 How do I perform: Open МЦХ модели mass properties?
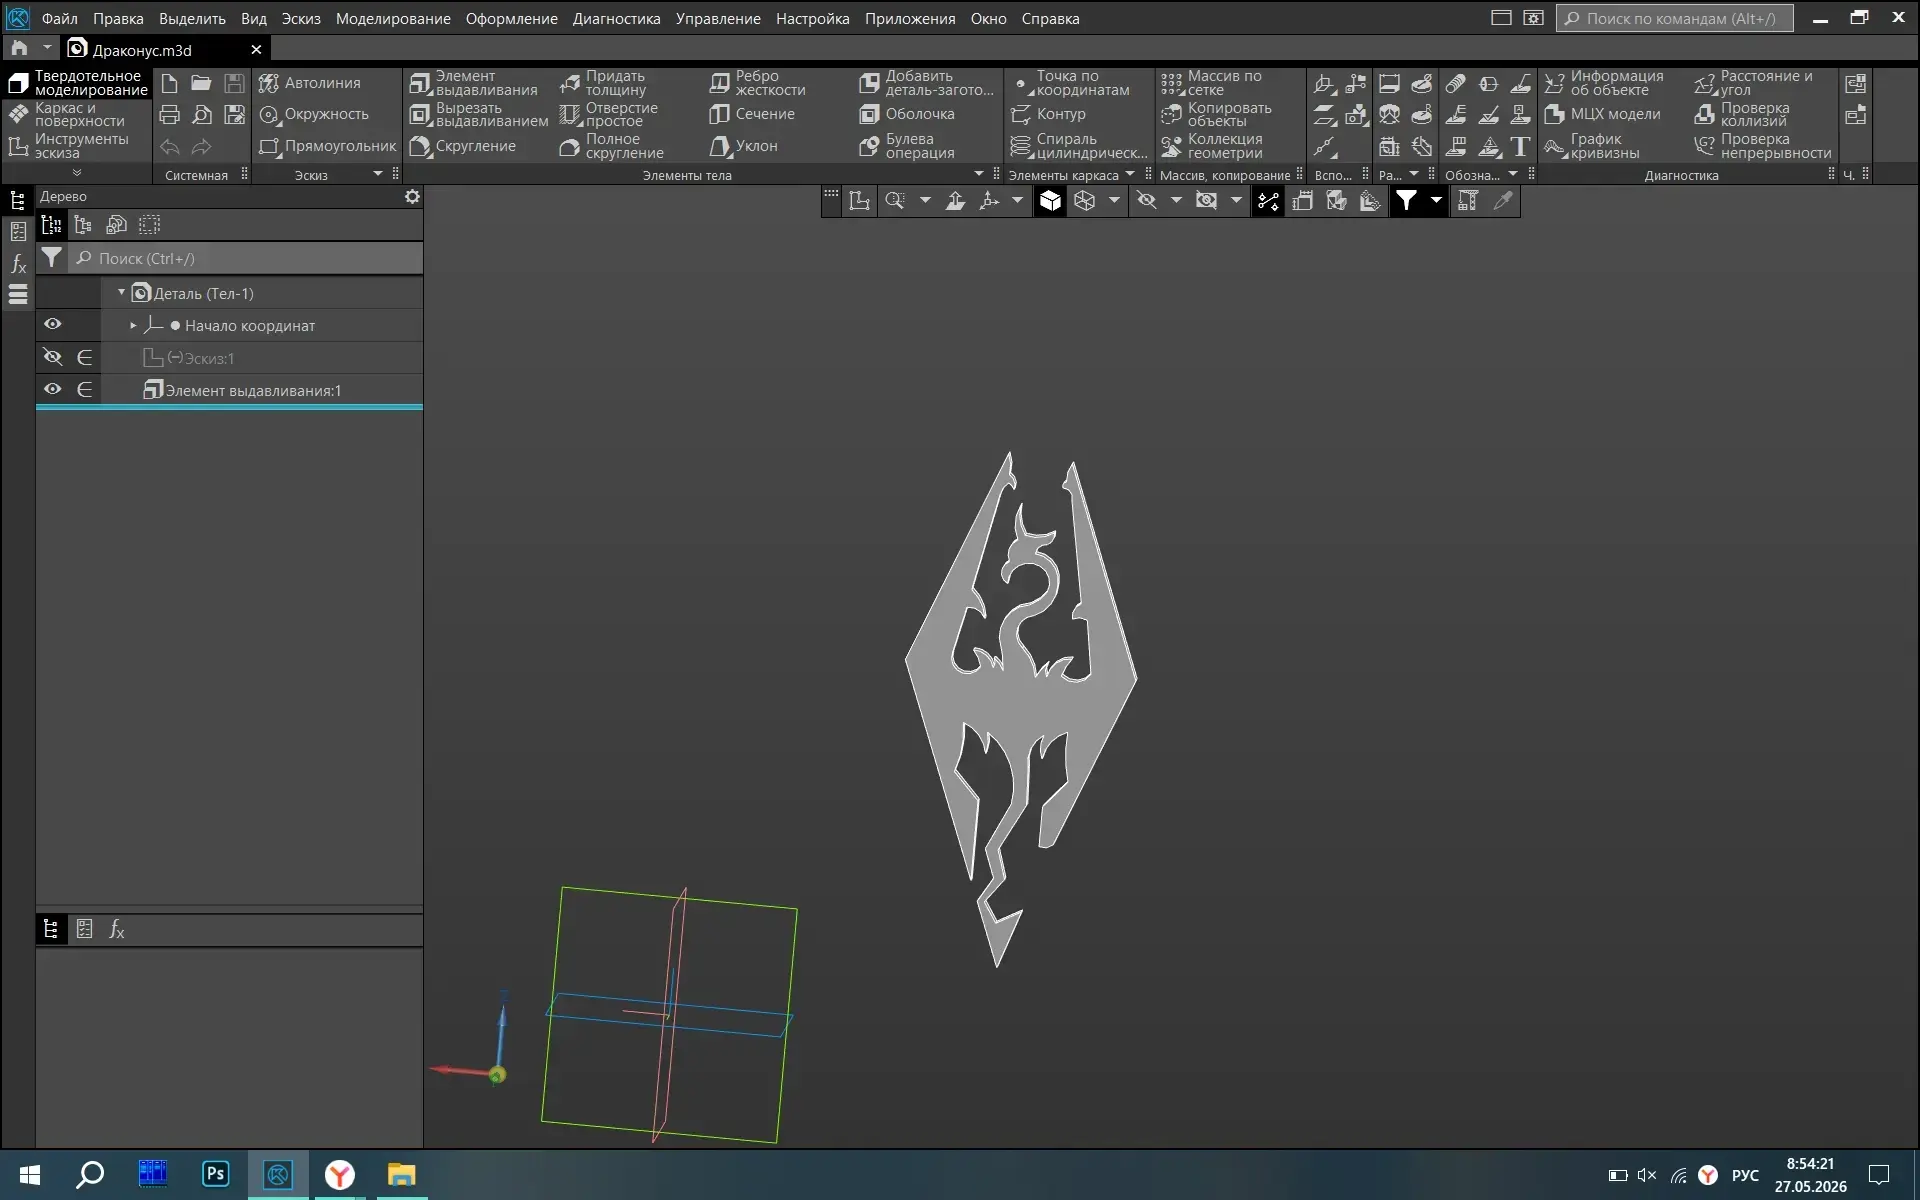[x=1602, y=114]
